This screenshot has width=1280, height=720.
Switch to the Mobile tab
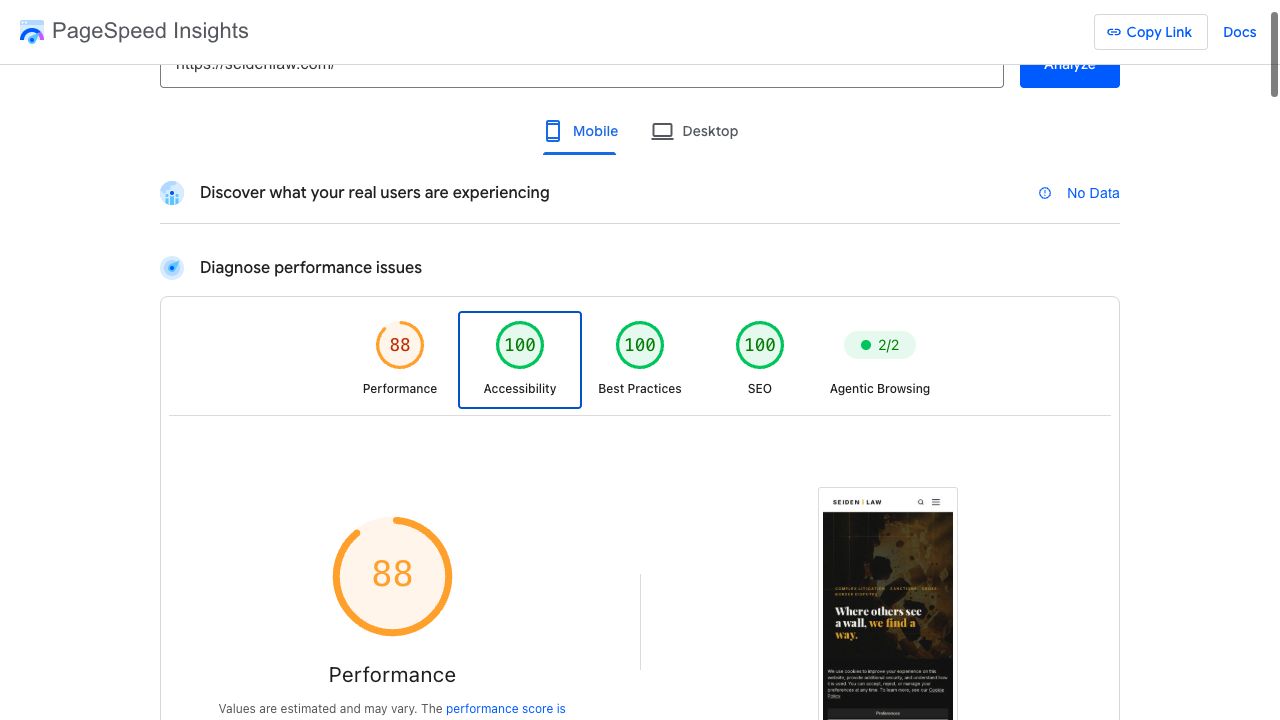click(x=580, y=131)
